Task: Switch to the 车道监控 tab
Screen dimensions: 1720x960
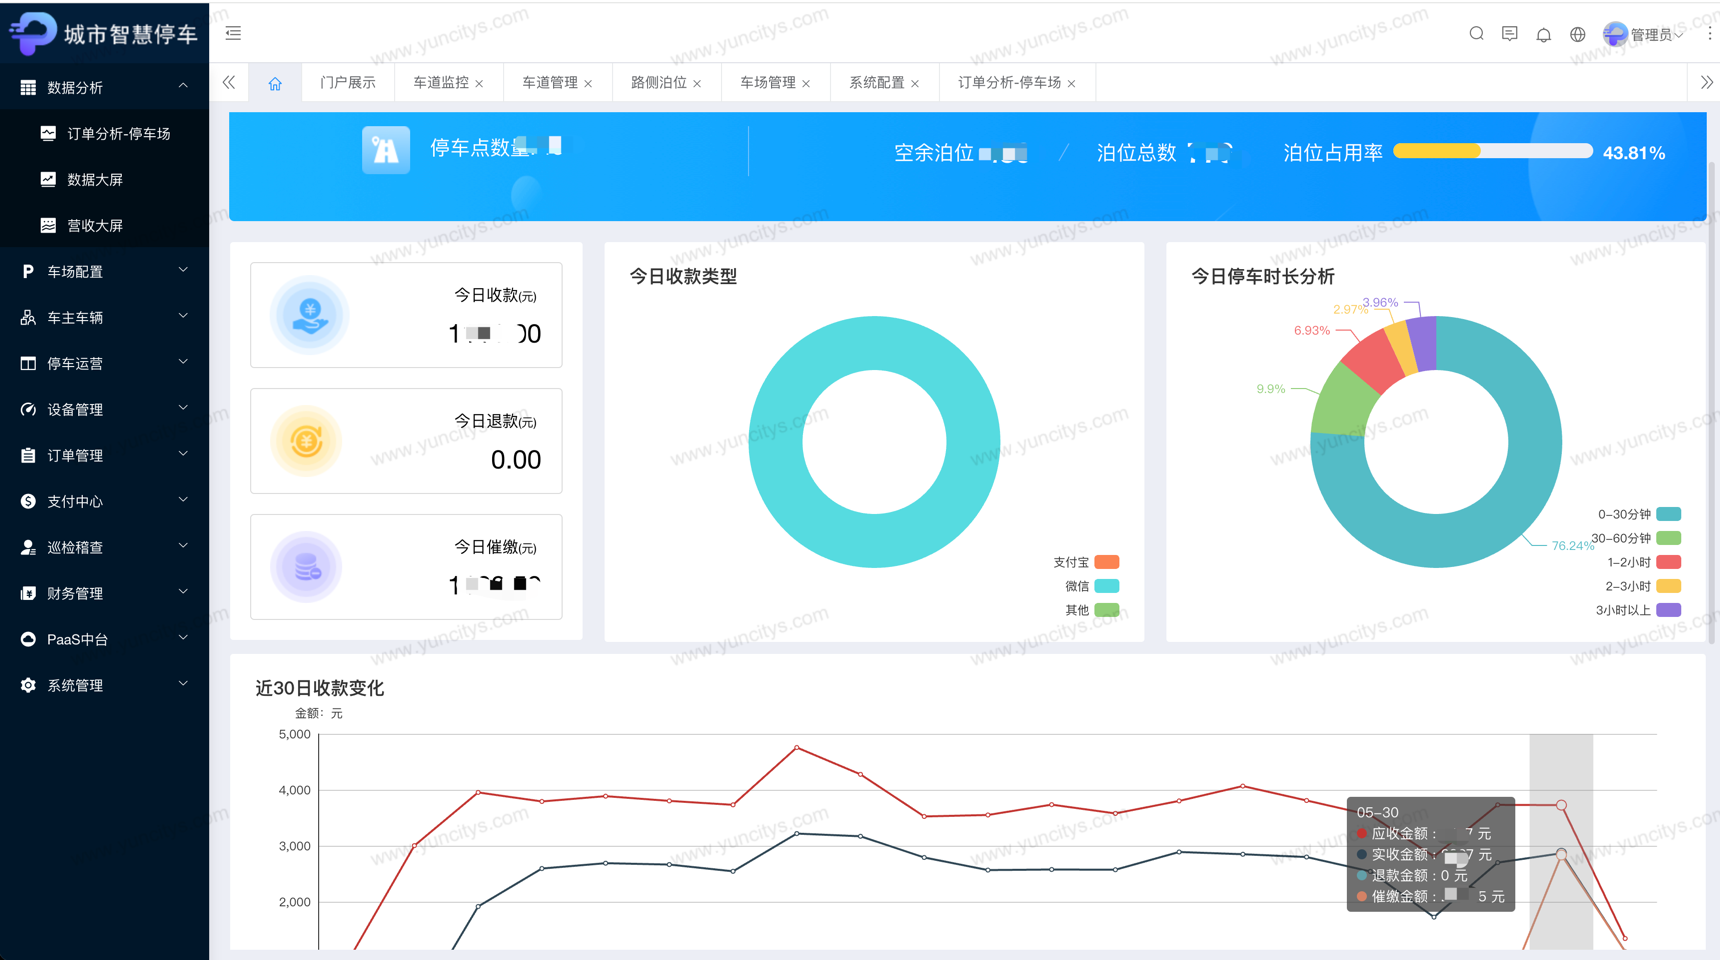Action: [x=441, y=83]
